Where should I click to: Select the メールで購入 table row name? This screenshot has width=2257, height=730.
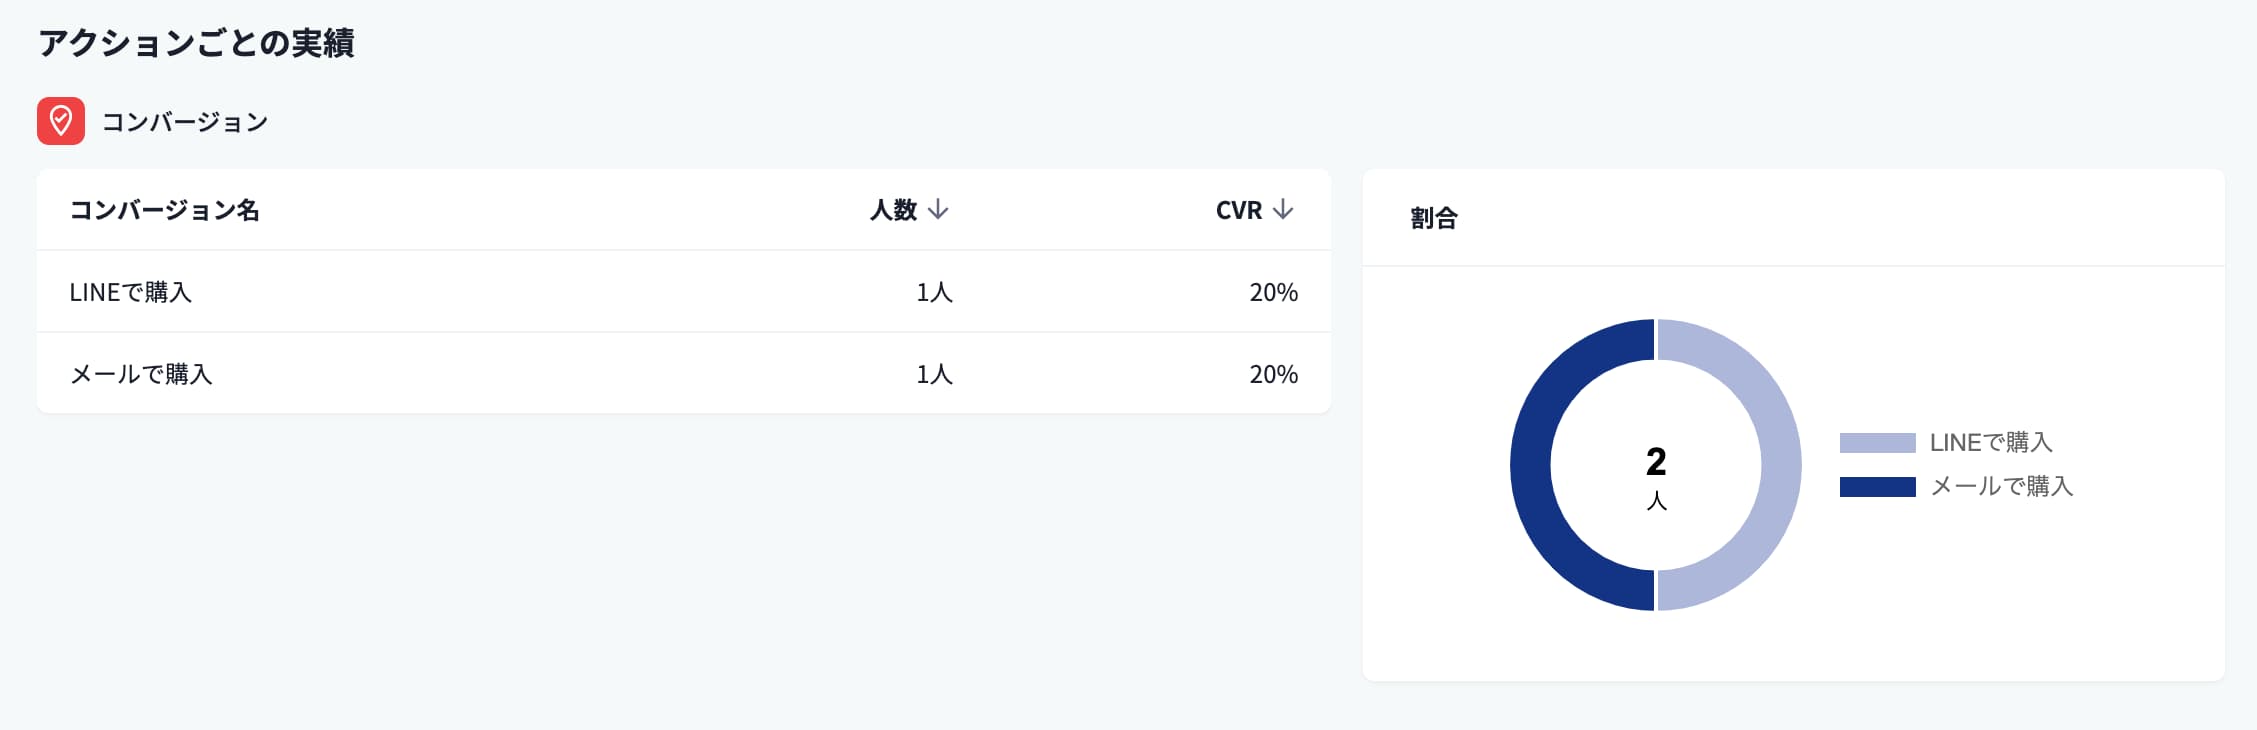(x=141, y=374)
